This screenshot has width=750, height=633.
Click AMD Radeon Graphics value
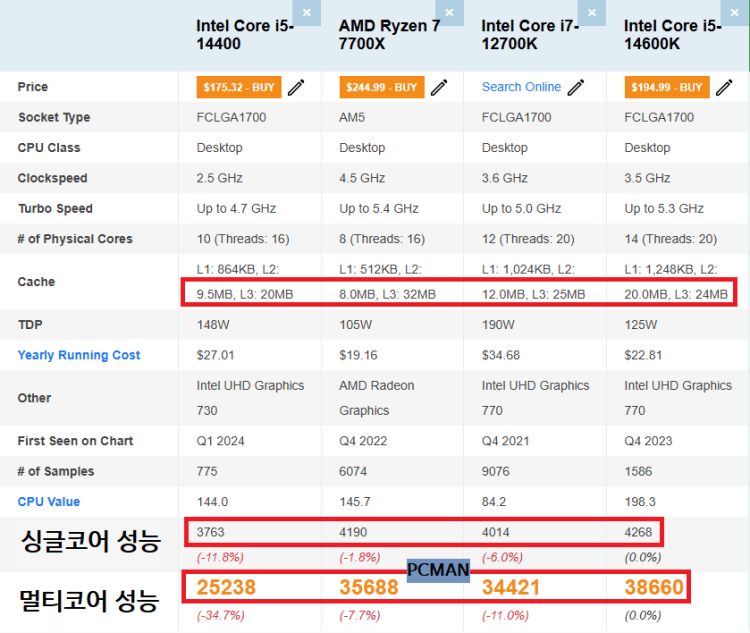(x=377, y=398)
